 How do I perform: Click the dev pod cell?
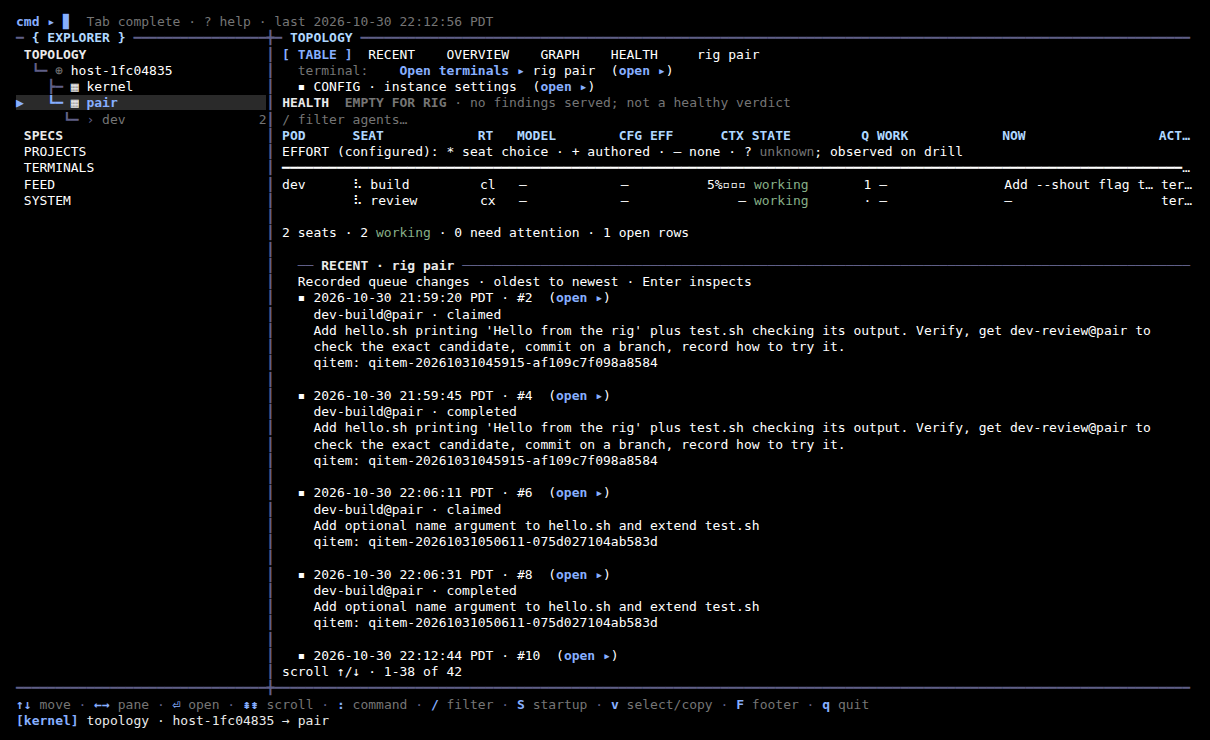click(294, 185)
